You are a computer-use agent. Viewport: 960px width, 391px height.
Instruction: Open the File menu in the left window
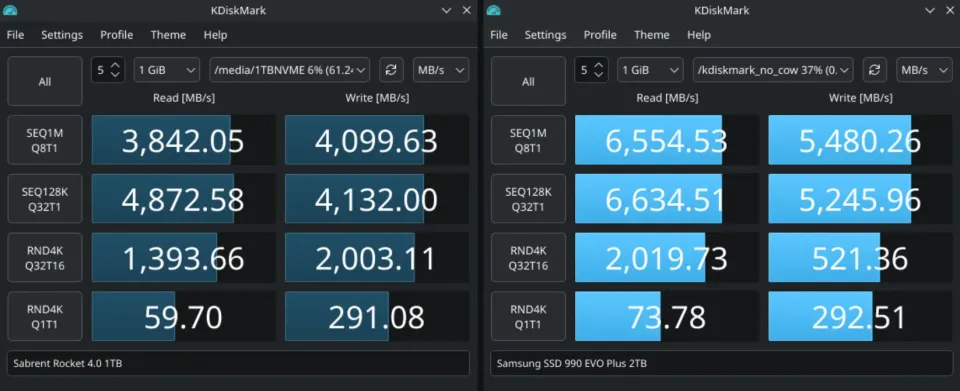coord(15,35)
